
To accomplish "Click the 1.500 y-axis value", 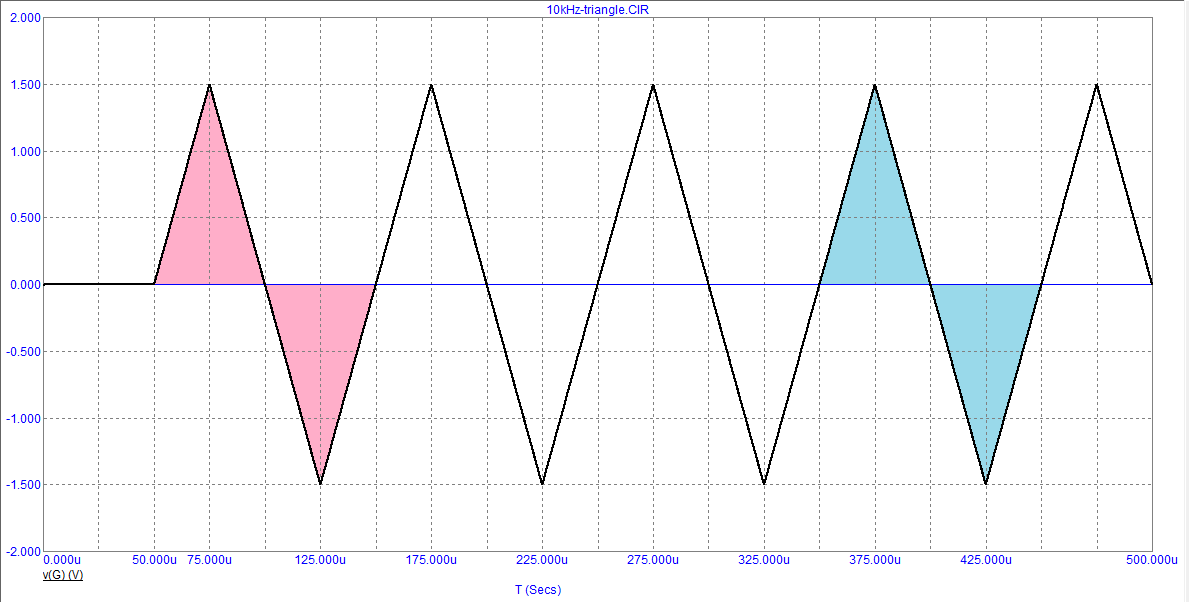I will coord(25,85).
